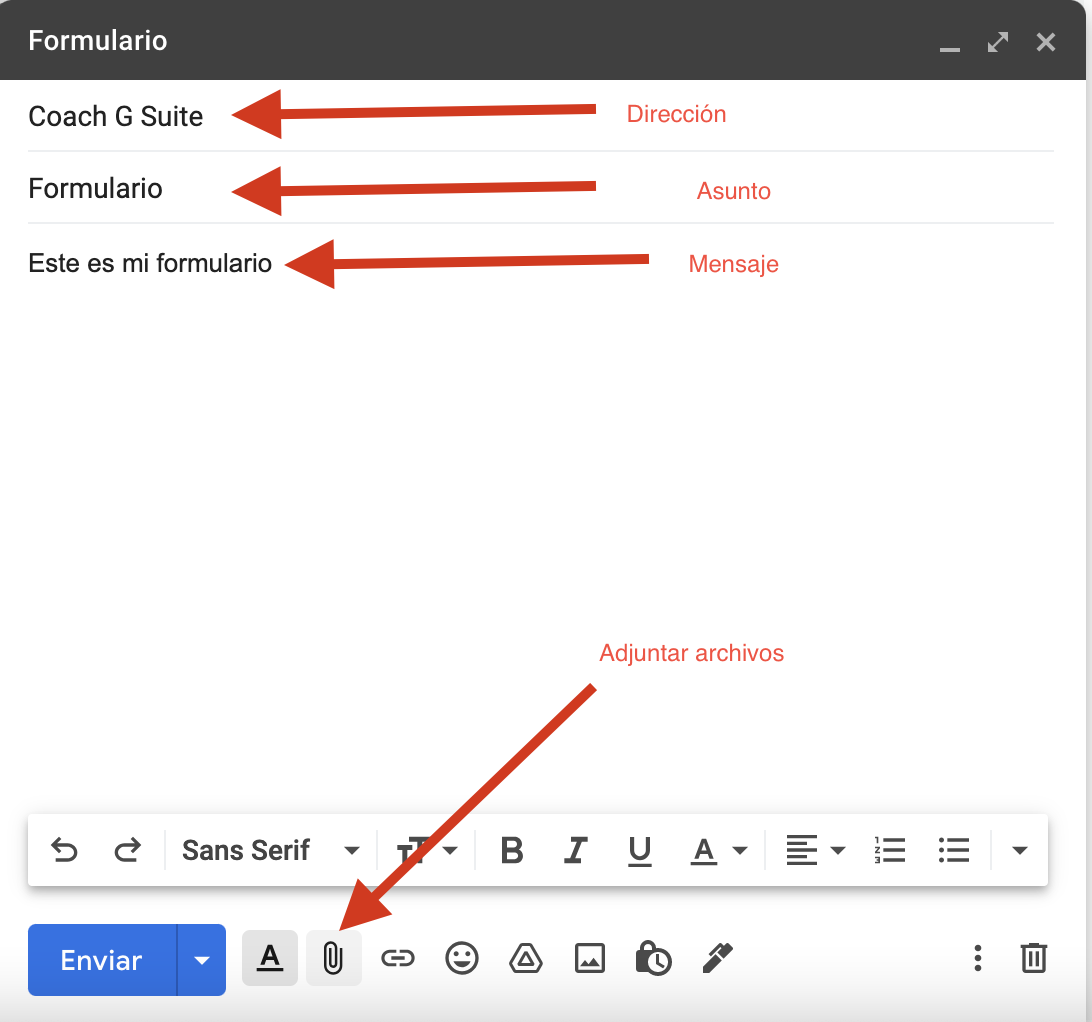
Task: Attach files with the paperclip icon
Action: coord(334,958)
